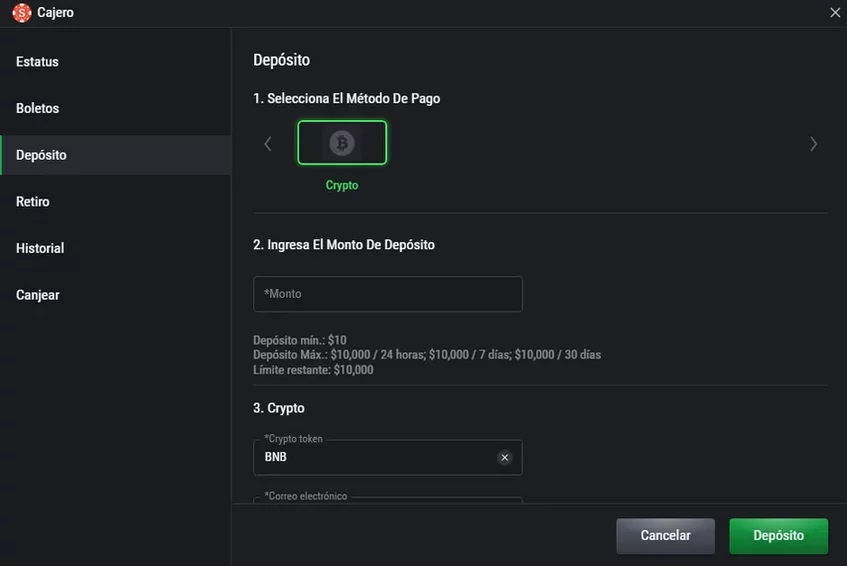This screenshot has width=847, height=566.
Task: Show next payment method with right chevron
Action: [x=813, y=144]
